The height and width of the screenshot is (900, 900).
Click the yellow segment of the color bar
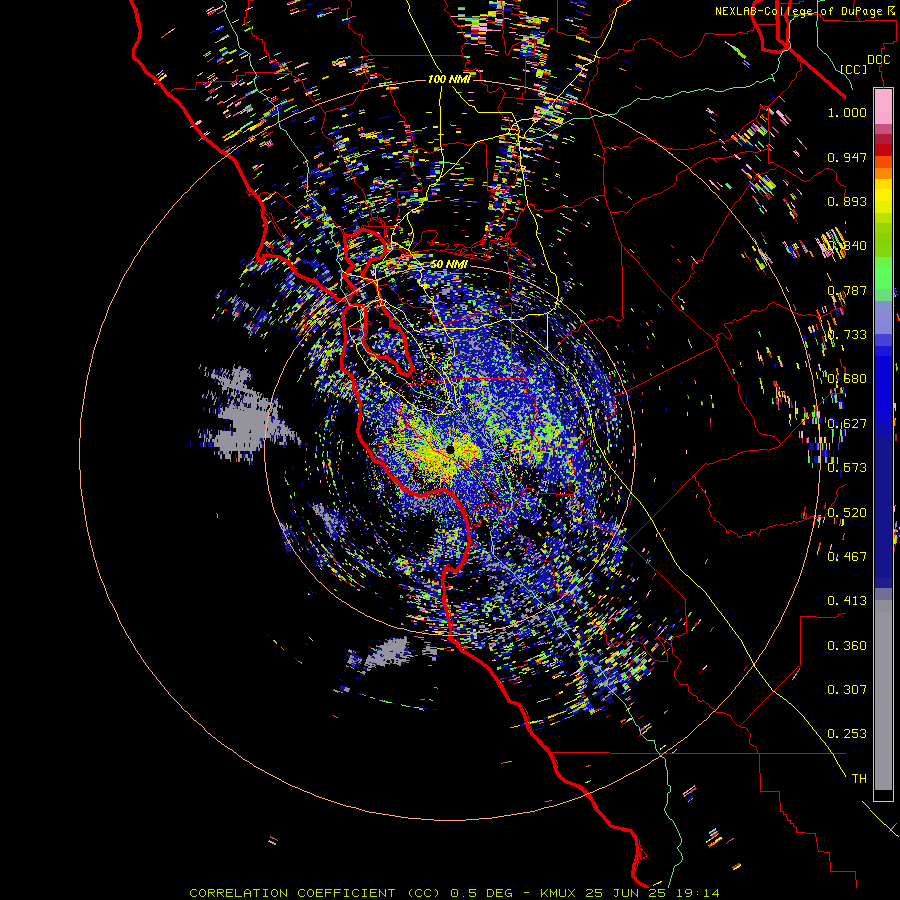883,196
